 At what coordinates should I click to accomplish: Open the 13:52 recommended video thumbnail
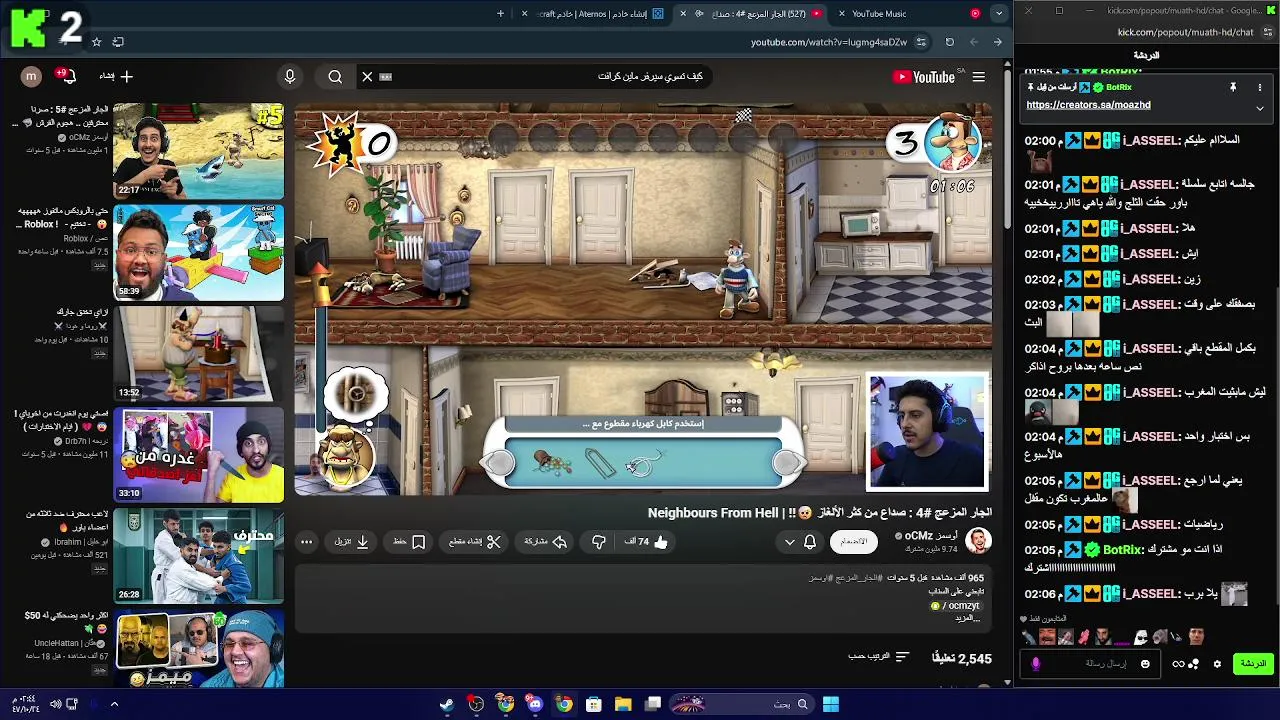(x=198, y=353)
